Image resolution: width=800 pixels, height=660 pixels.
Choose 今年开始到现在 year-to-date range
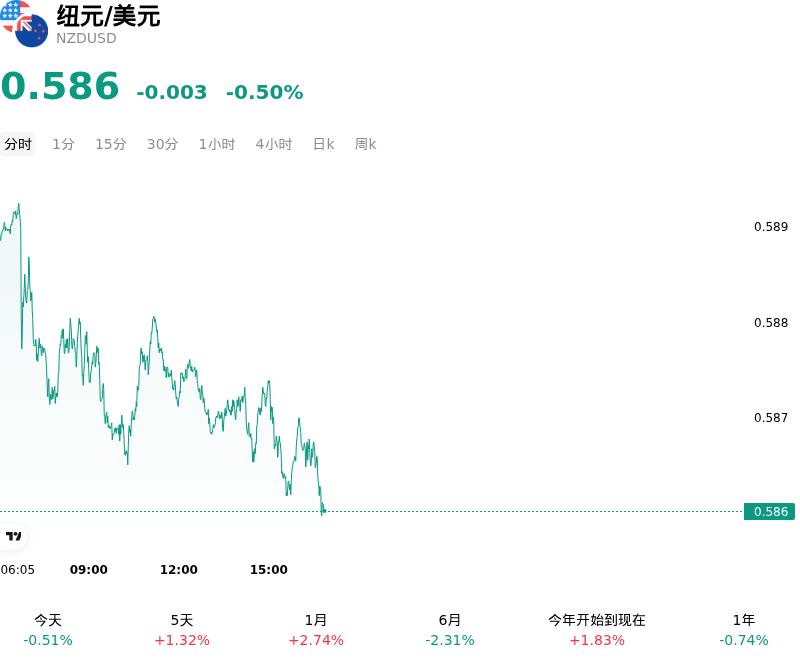click(x=597, y=630)
